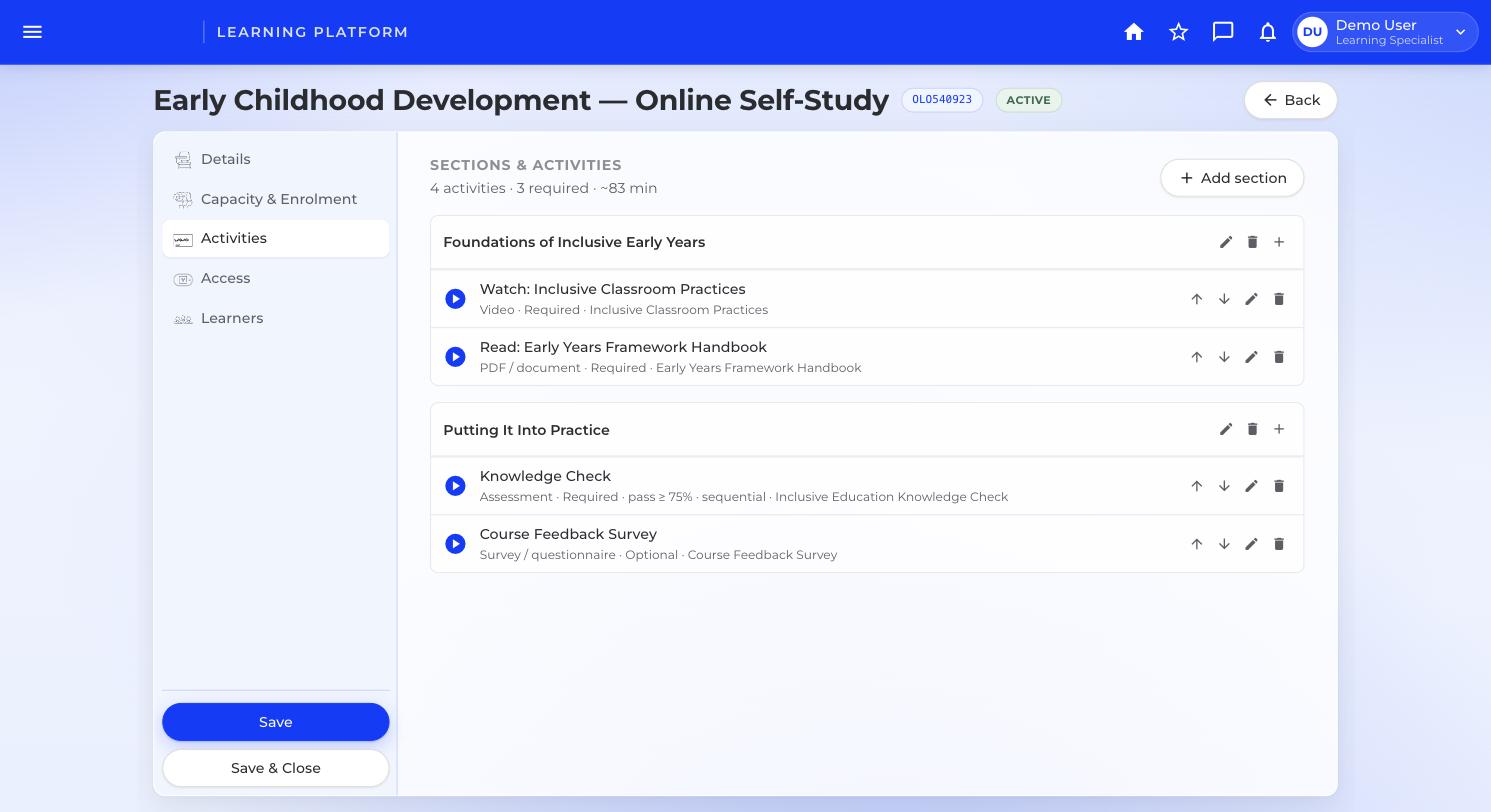Add activity to Foundations of Inclusive Early Years
Viewport: 1491px width, 812px height.
click(x=1279, y=242)
